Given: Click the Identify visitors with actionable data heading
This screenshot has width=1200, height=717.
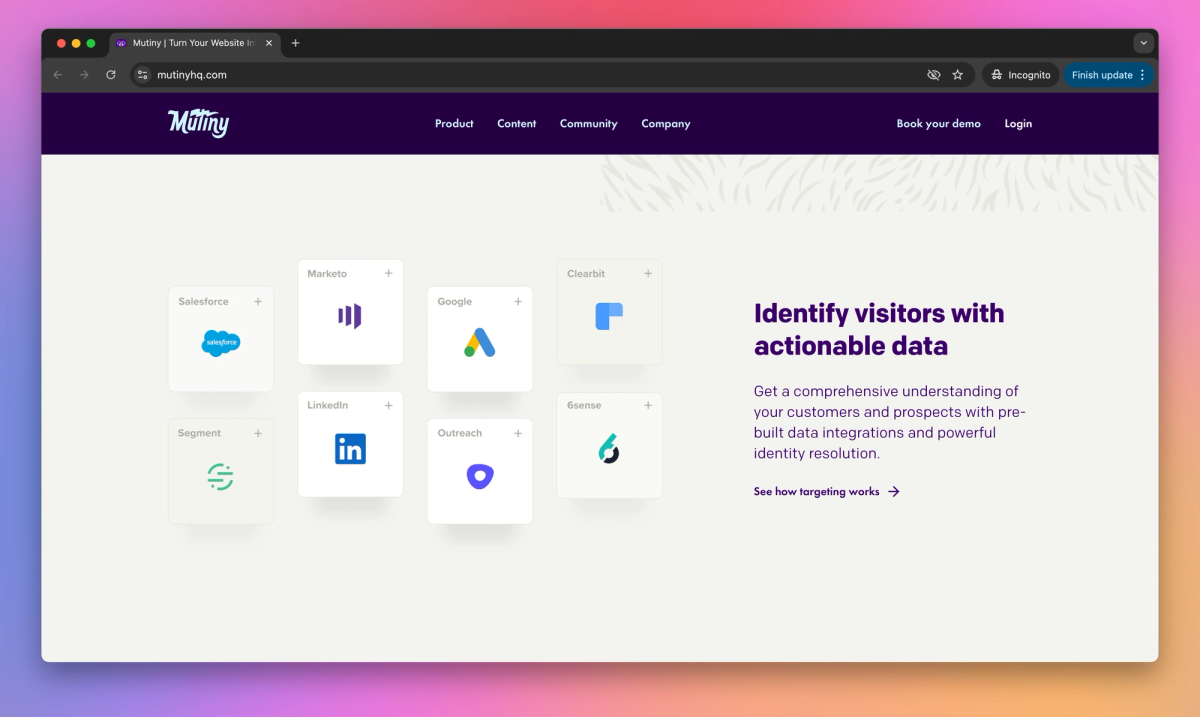Looking at the screenshot, I should [x=879, y=329].
